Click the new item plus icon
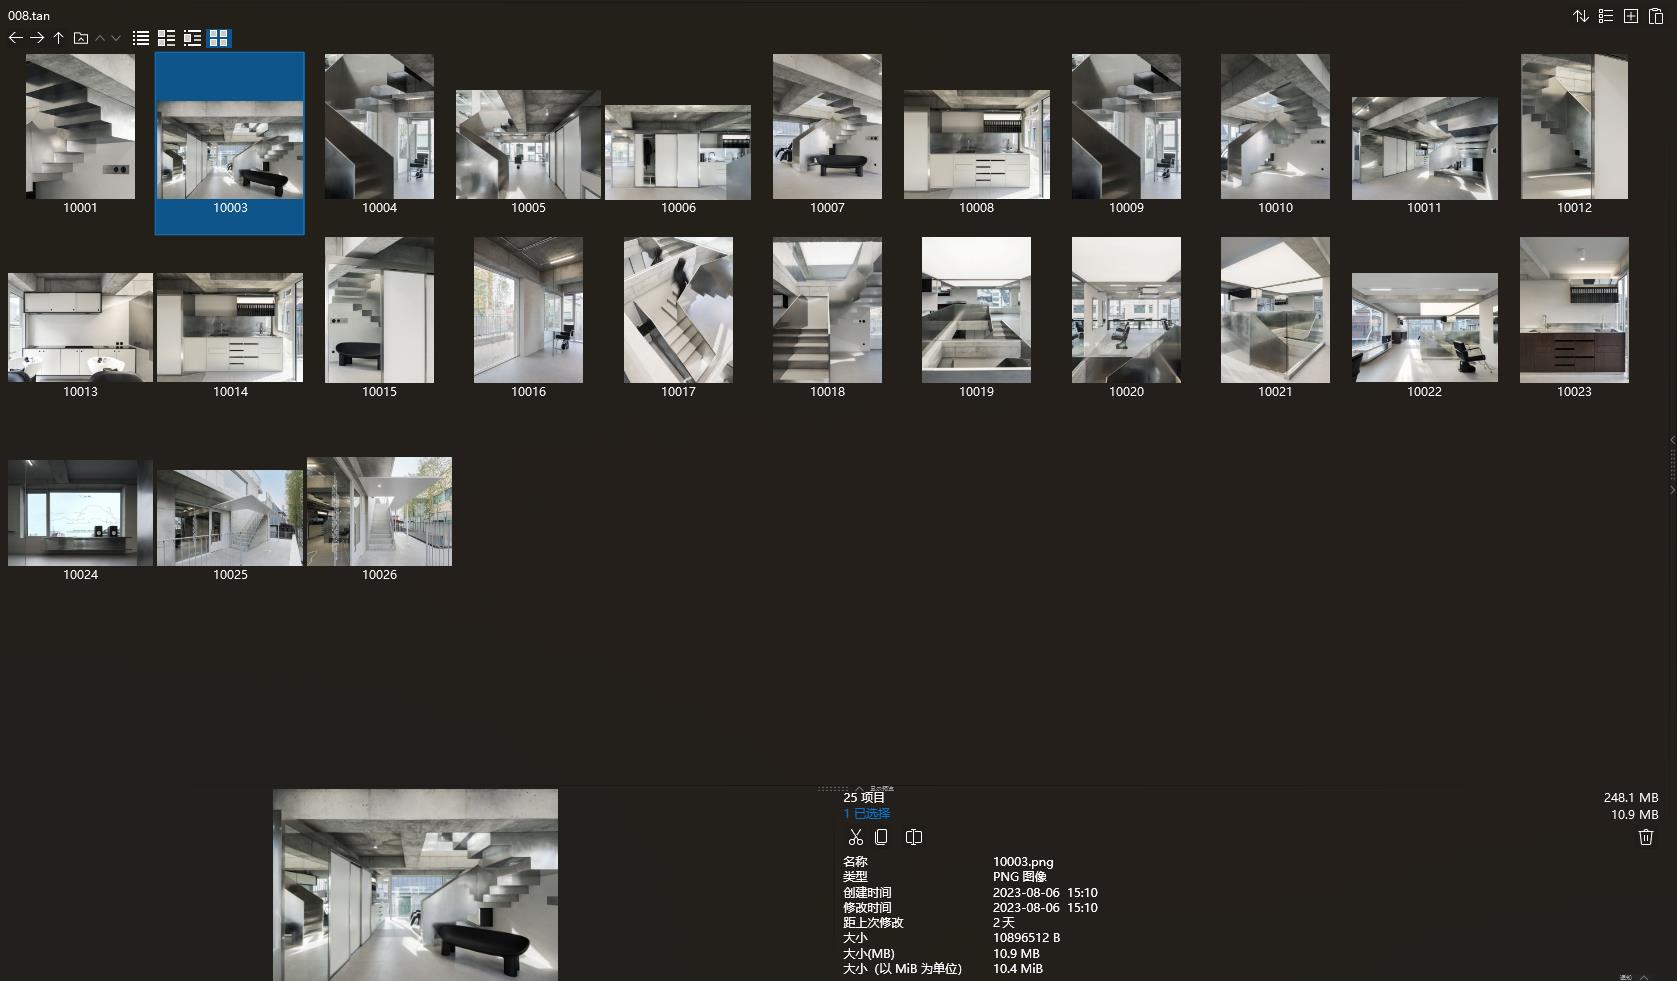 pyautogui.click(x=1631, y=16)
